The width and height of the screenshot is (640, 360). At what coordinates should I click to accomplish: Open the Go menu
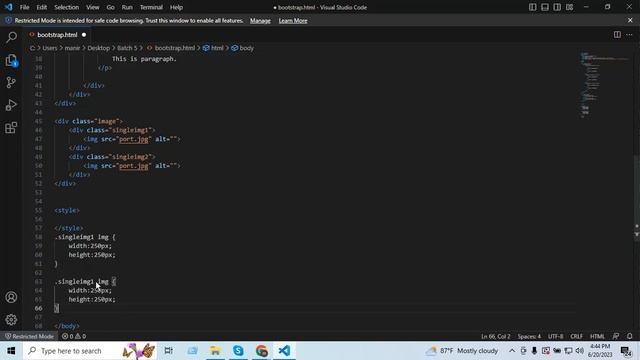tap(110, 7)
